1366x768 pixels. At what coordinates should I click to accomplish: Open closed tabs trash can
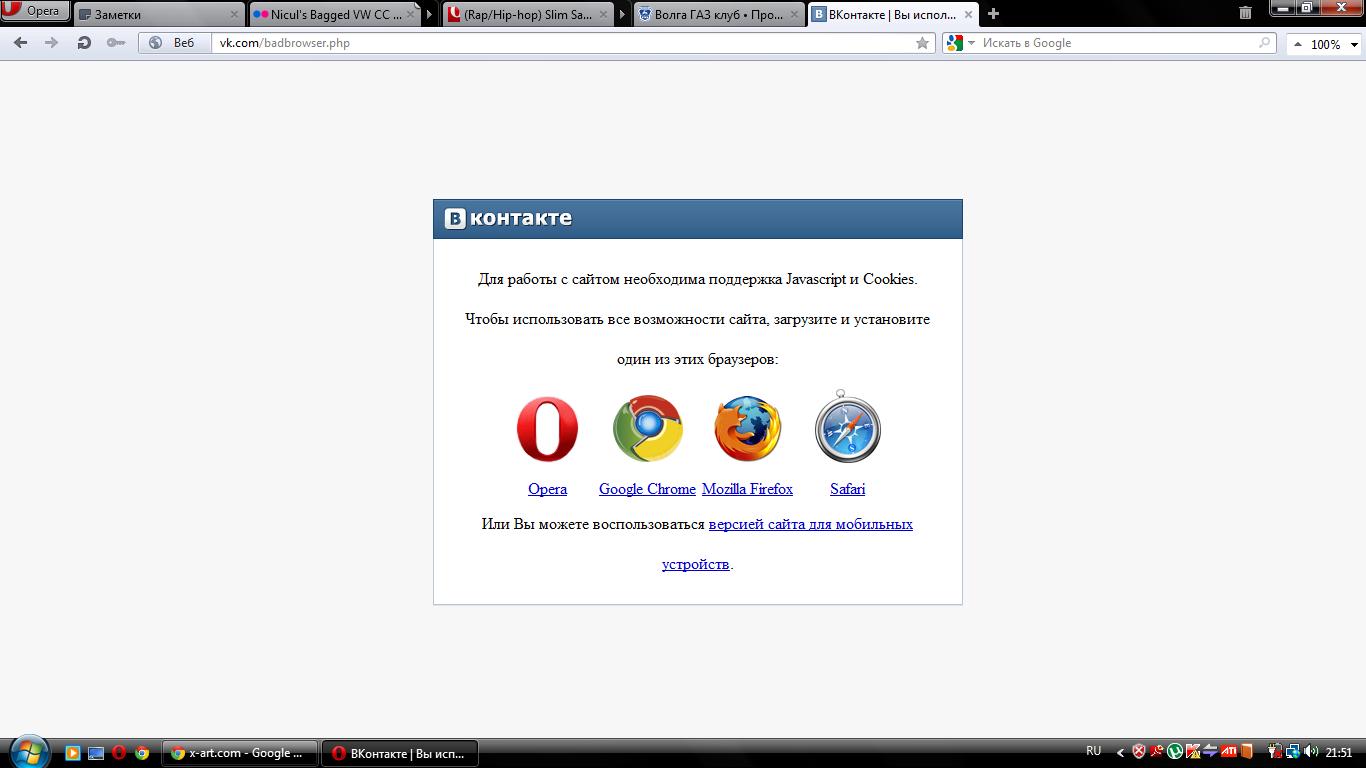coord(1245,13)
